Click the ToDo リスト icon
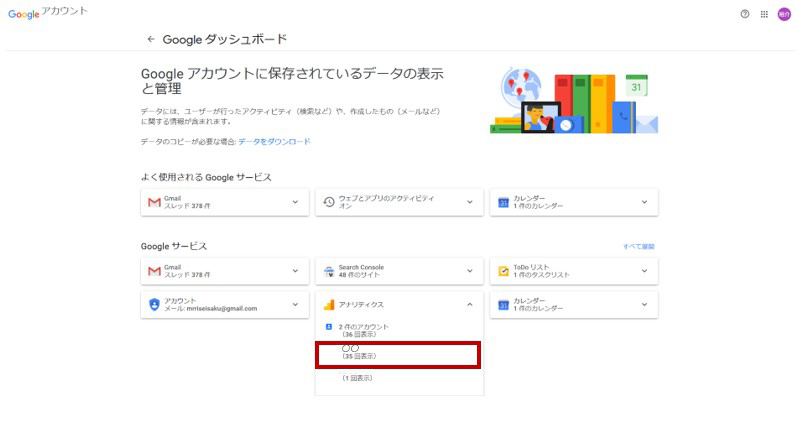 click(503, 271)
